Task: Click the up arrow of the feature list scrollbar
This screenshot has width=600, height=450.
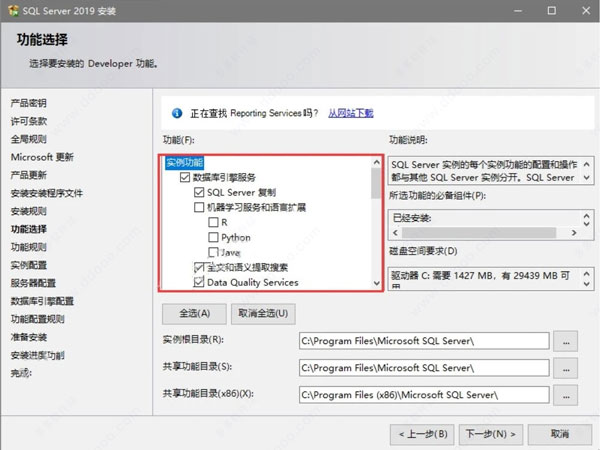Action: pos(377,162)
